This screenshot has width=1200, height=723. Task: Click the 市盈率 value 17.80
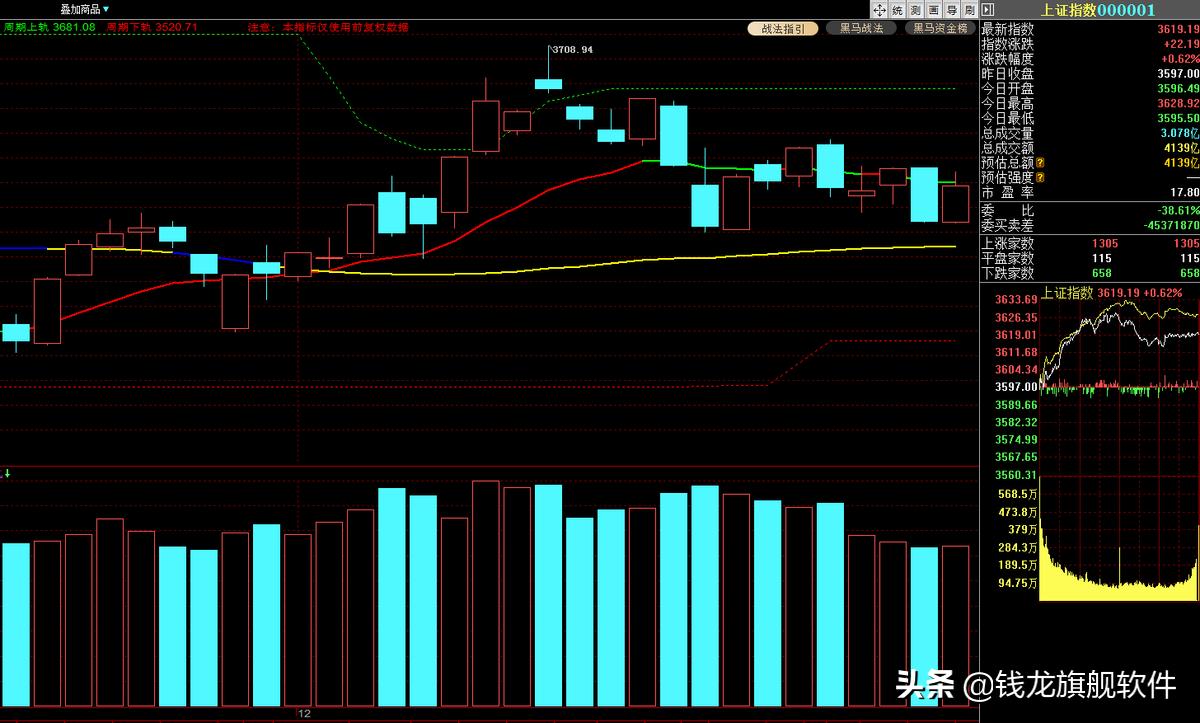point(1185,192)
